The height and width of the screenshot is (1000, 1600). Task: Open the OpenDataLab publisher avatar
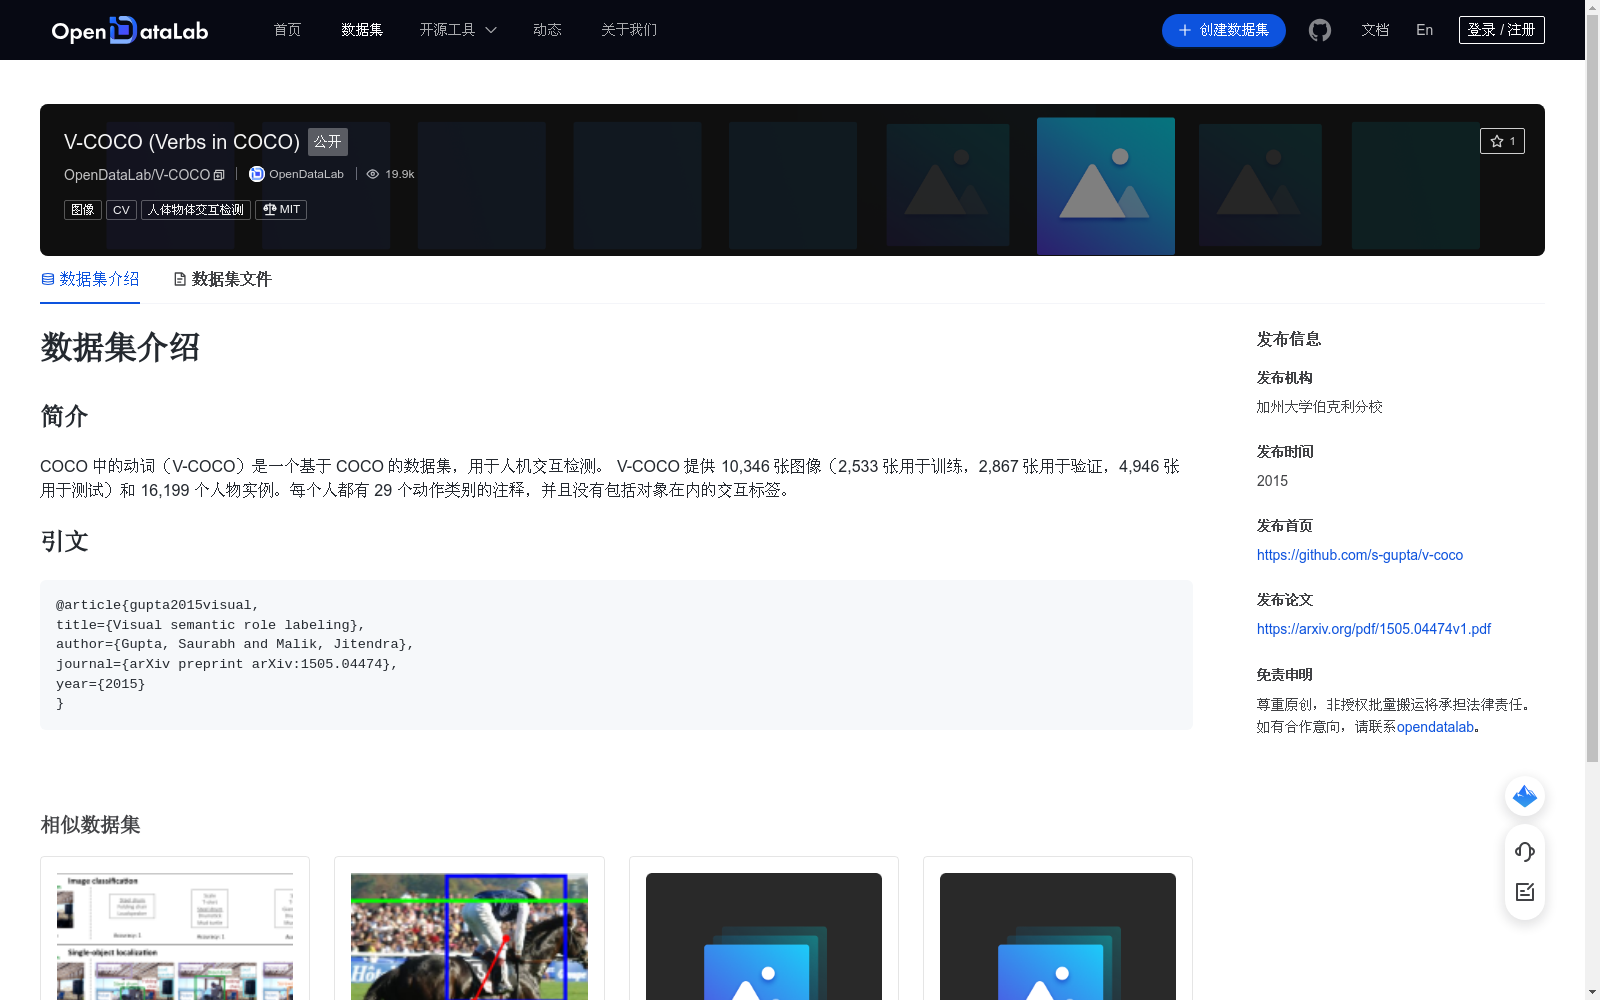point(257,174)
